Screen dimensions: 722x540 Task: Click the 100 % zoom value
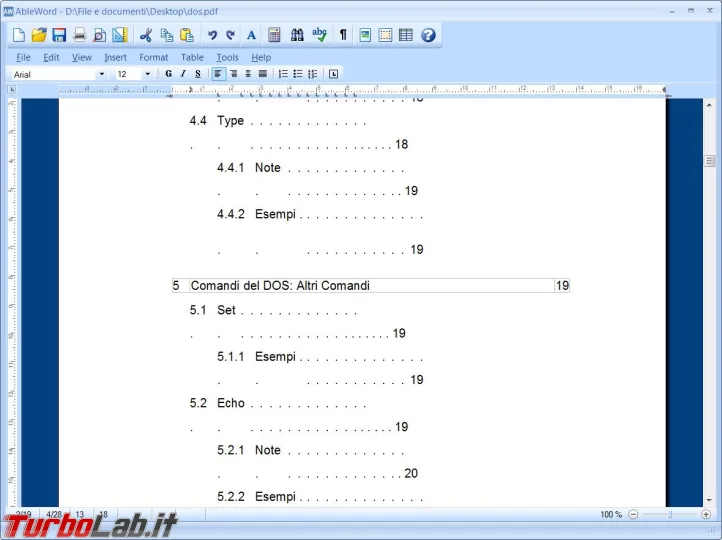pos(611,514)
